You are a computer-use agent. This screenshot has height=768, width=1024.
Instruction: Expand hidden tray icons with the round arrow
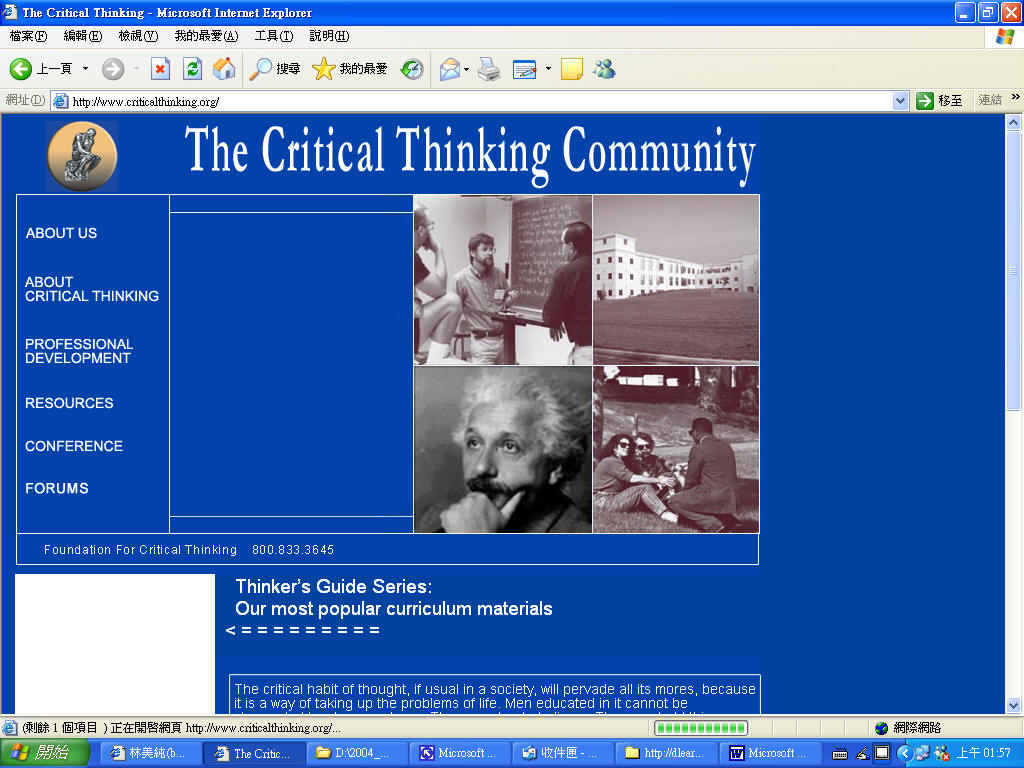coord(904,753)
